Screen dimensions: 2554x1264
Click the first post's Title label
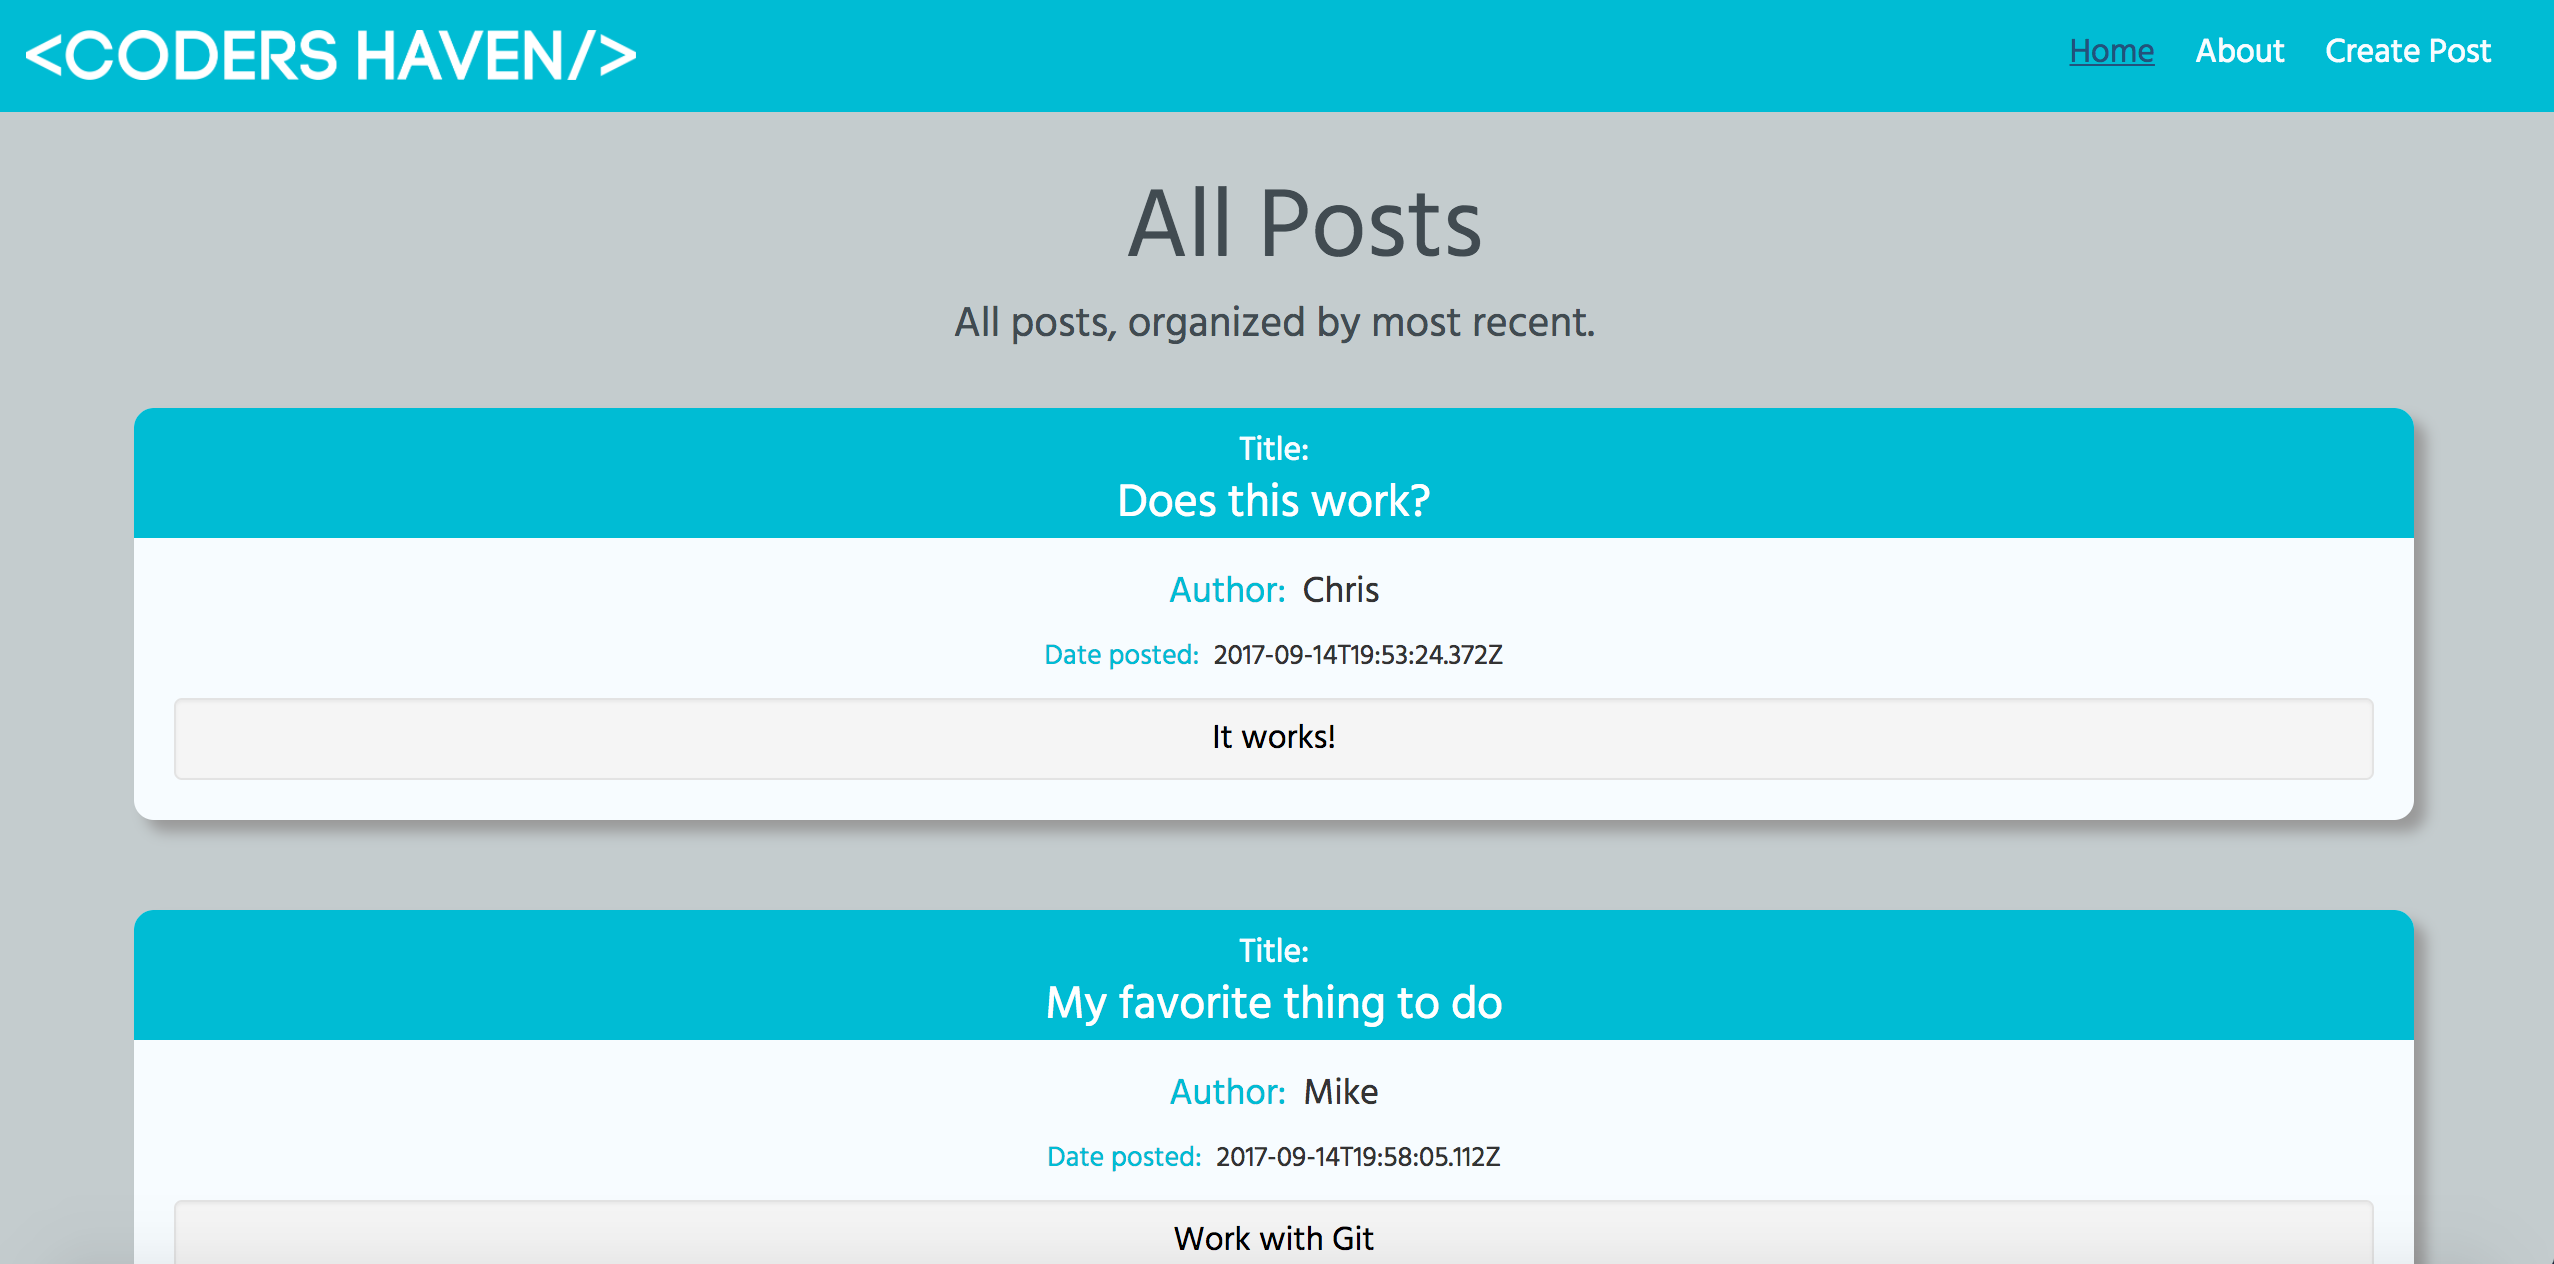coord(1273,449)
